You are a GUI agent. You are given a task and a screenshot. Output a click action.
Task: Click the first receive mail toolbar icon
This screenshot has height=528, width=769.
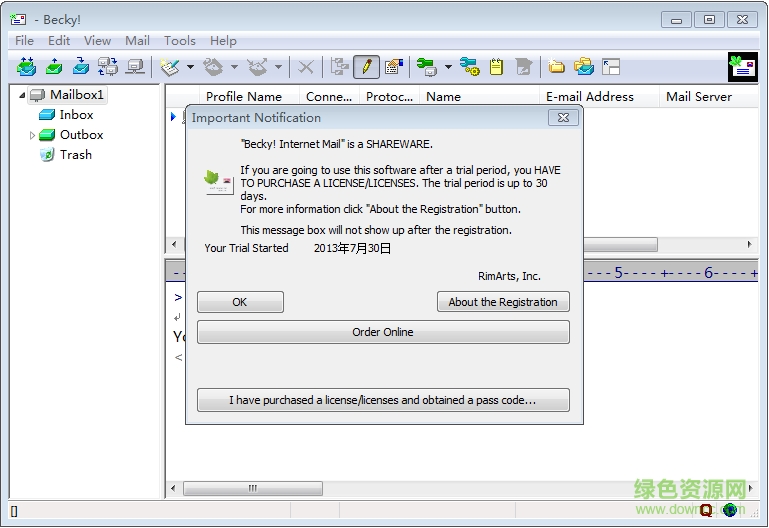point(26,67)
